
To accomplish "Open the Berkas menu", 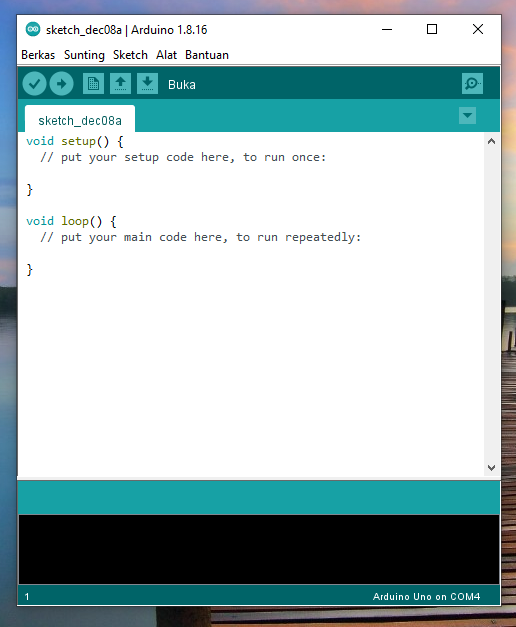I will (x=38, y=55).
